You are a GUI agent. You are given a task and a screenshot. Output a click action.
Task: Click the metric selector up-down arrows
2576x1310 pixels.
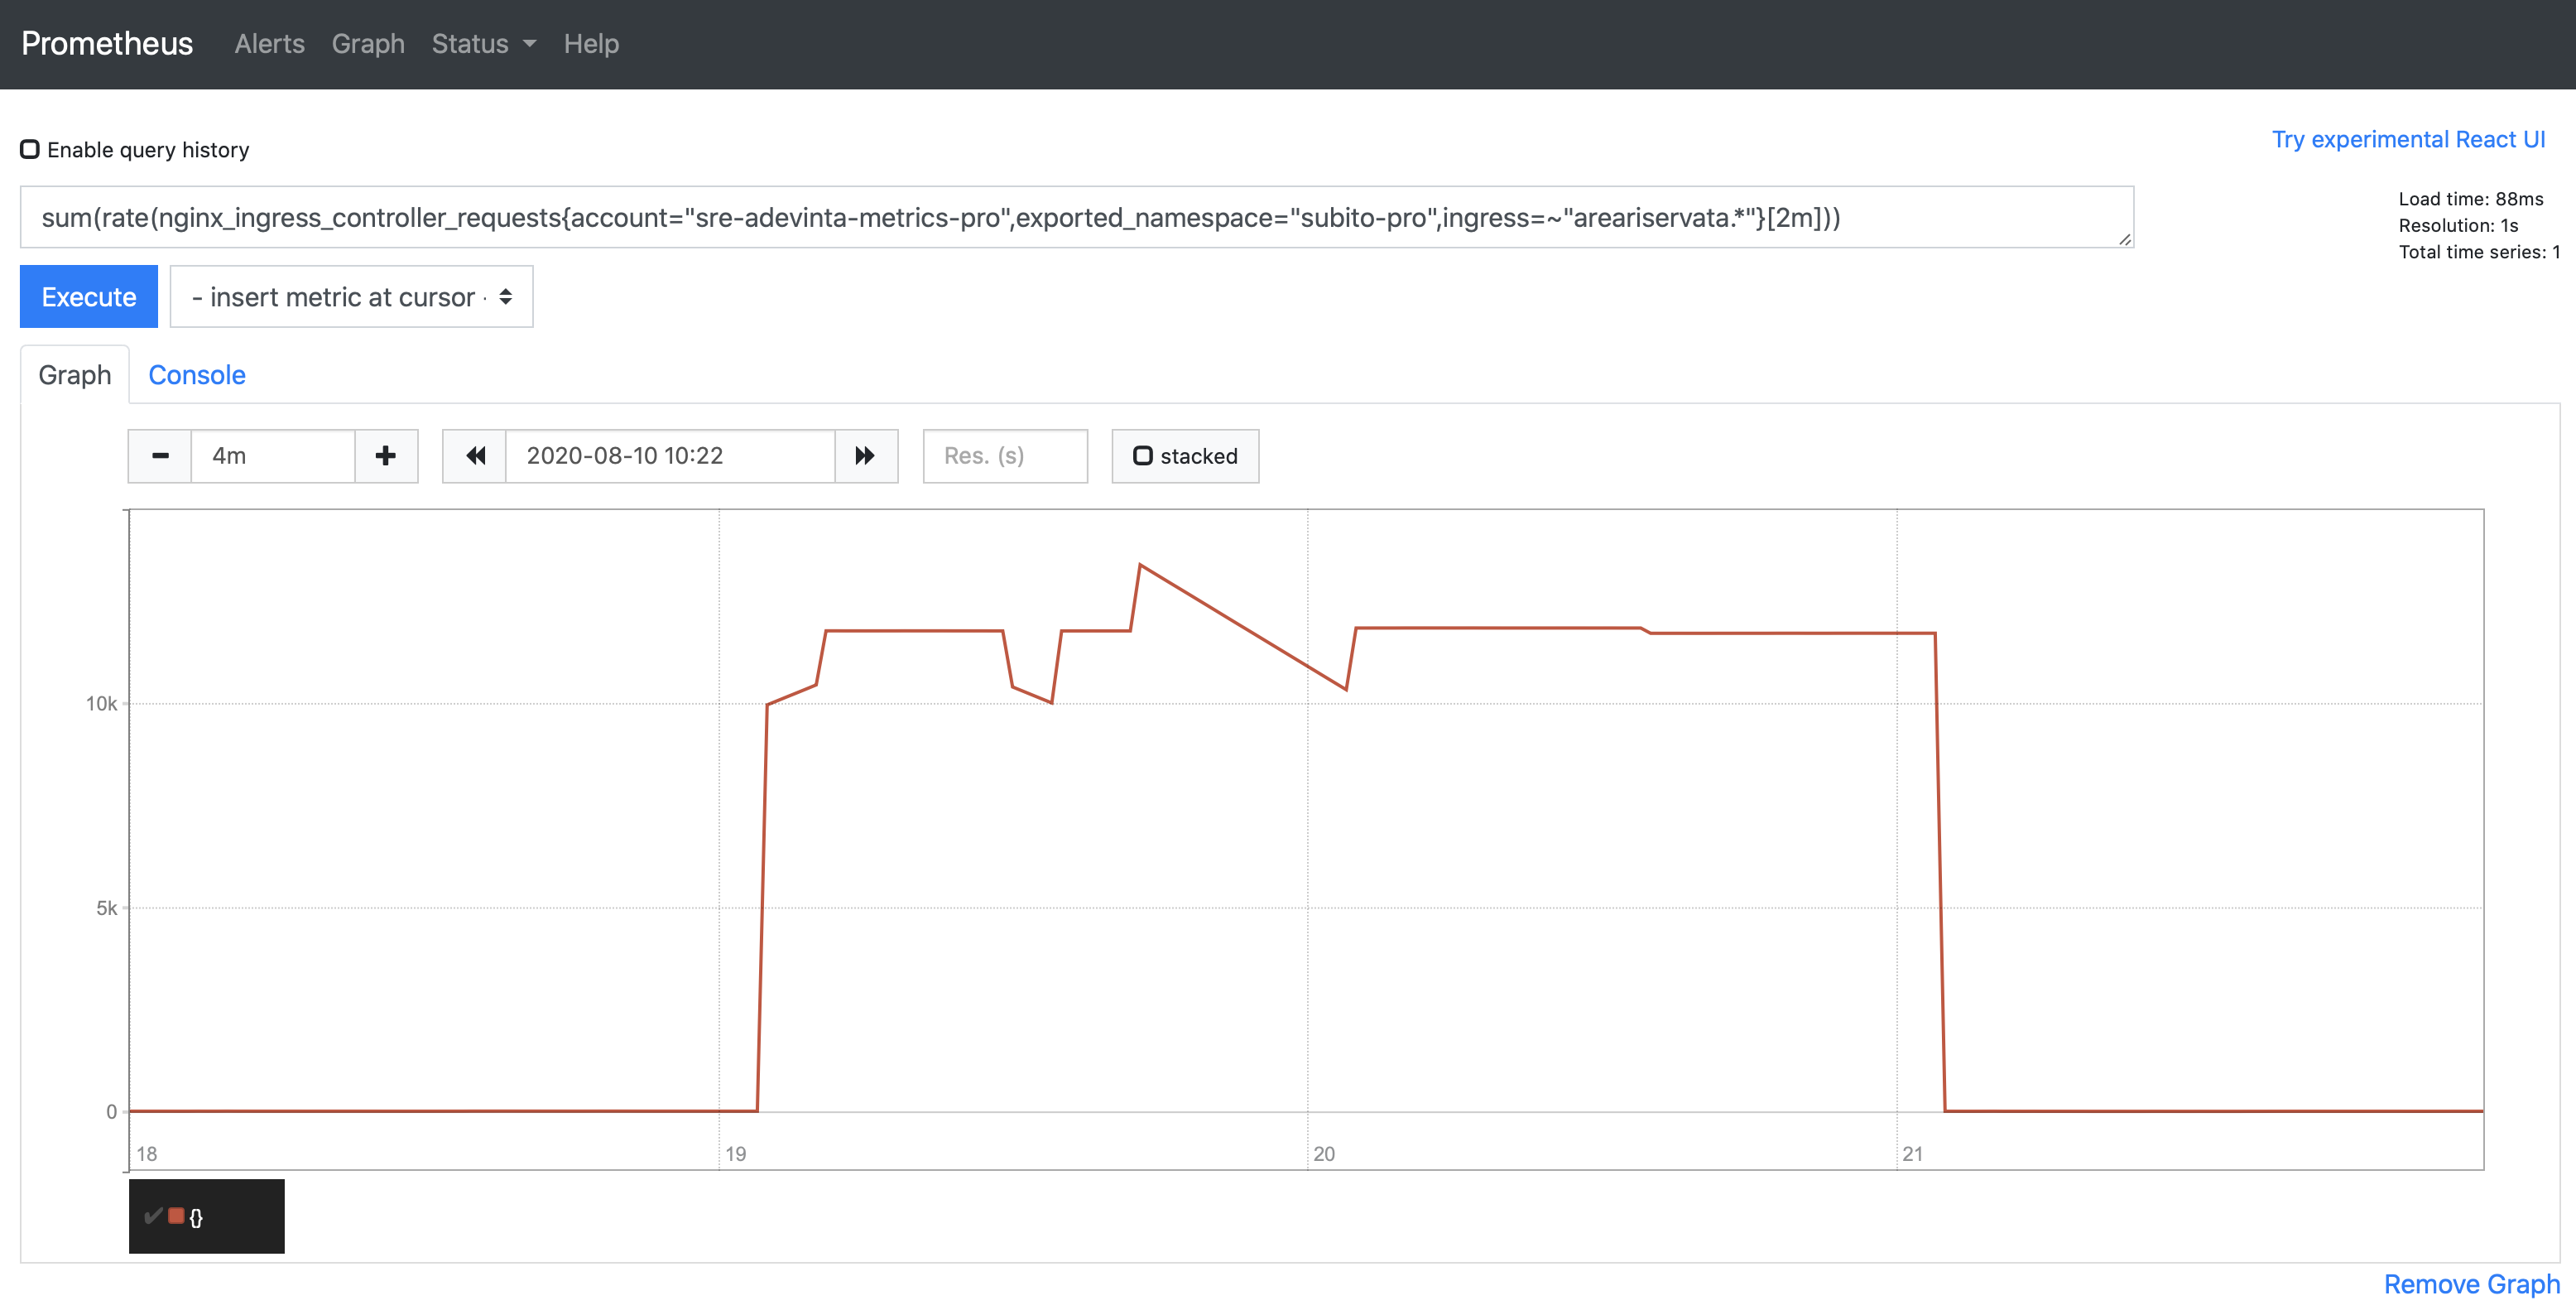[506, 297]
